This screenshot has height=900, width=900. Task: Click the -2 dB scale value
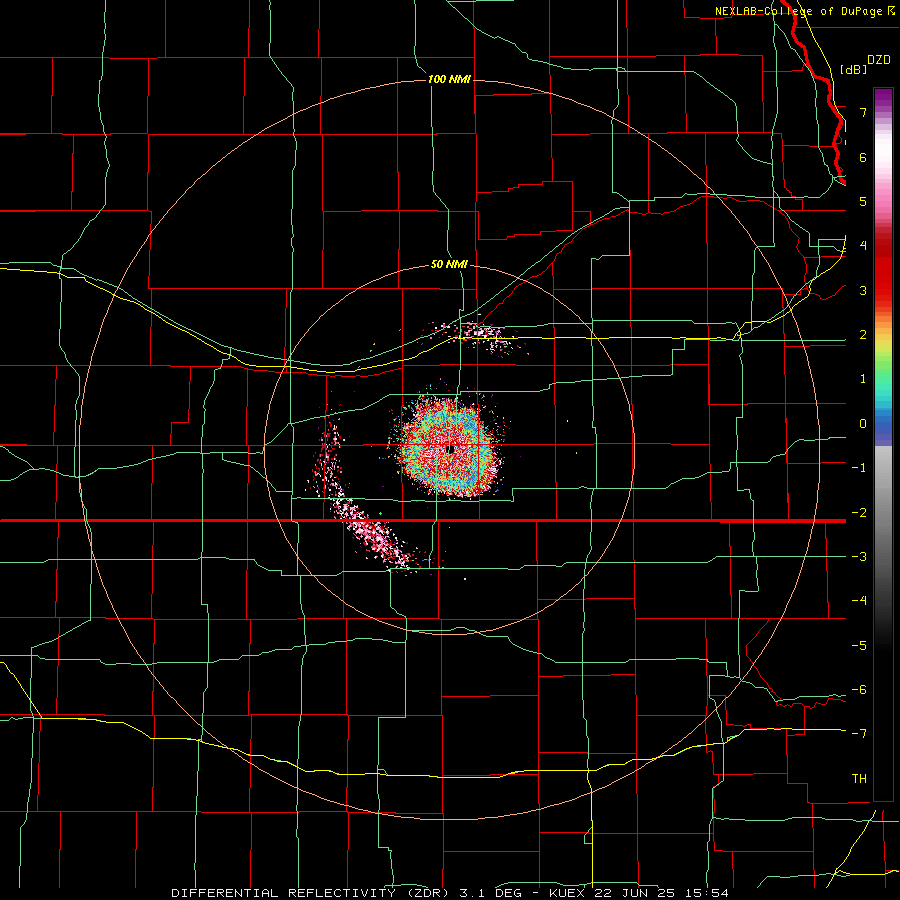click(859, 512)
